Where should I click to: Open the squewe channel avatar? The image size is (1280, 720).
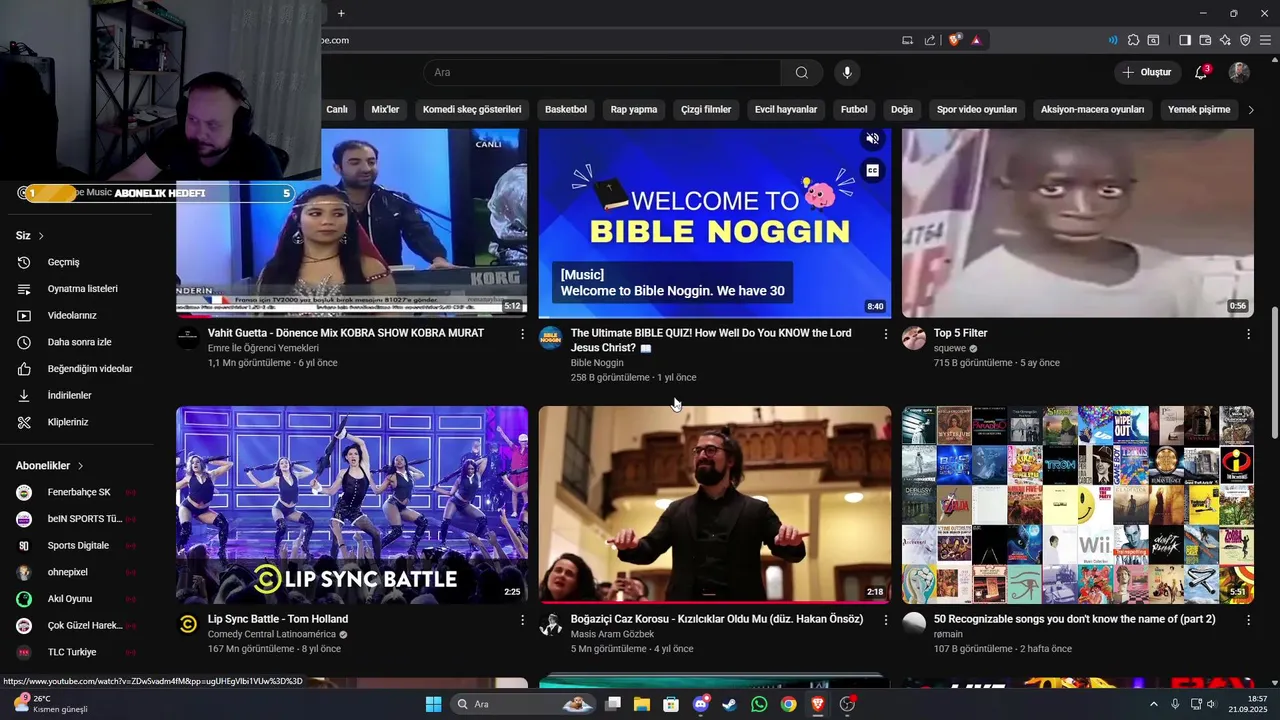[x=914, y=338]
